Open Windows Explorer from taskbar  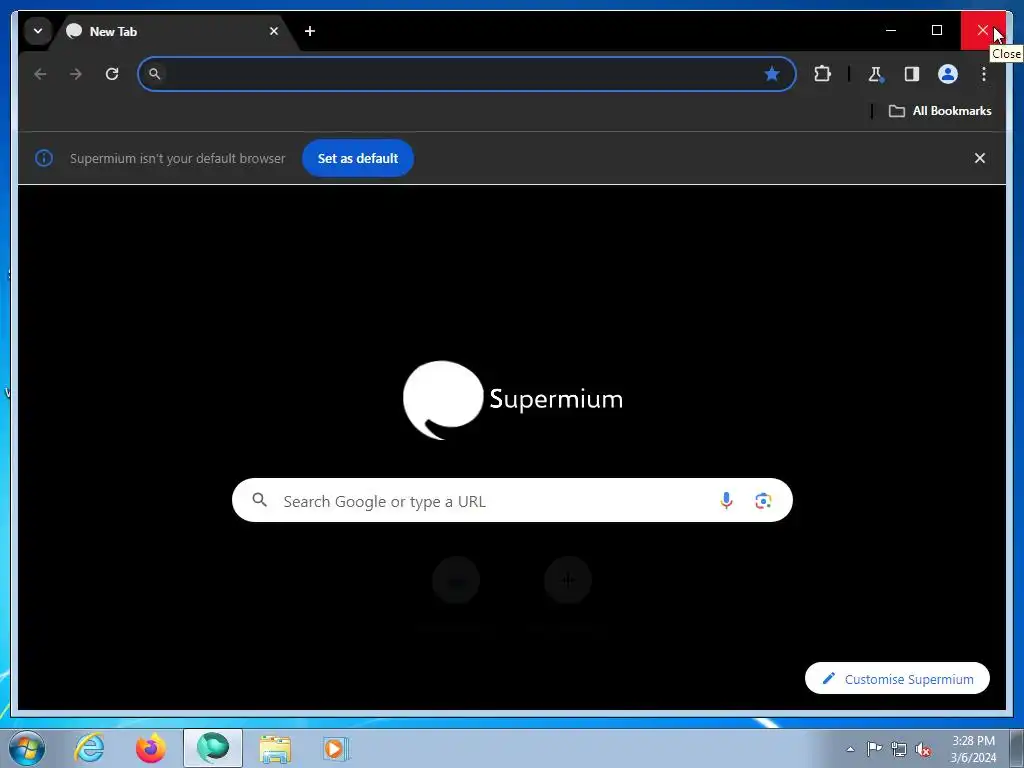pyautogui.click(x=275, y=748)
